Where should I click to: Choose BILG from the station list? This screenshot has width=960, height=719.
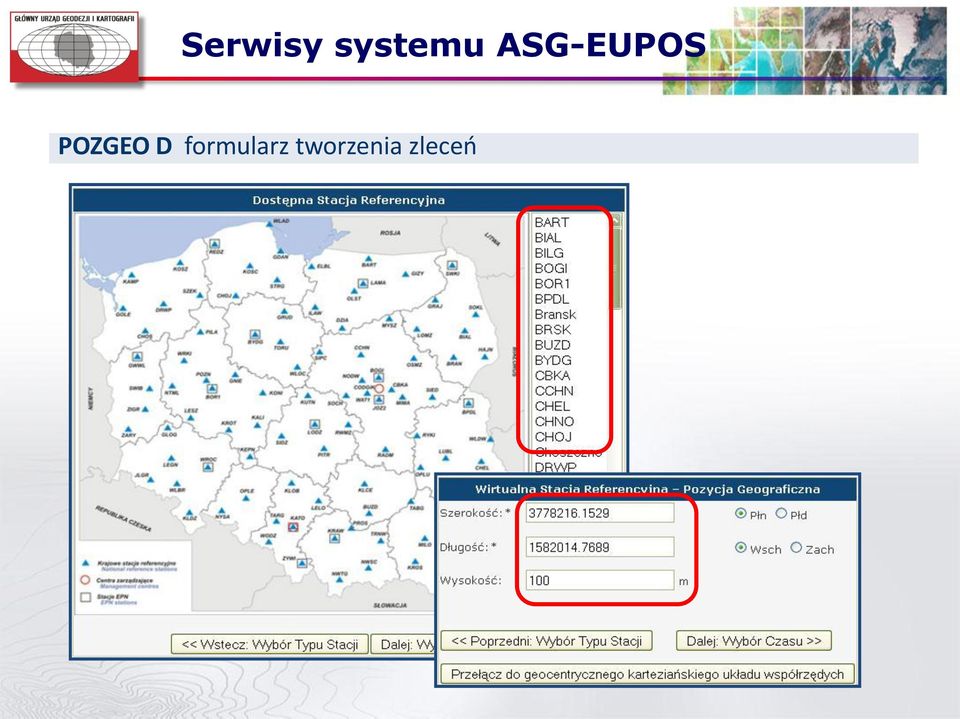click(549, 253)
